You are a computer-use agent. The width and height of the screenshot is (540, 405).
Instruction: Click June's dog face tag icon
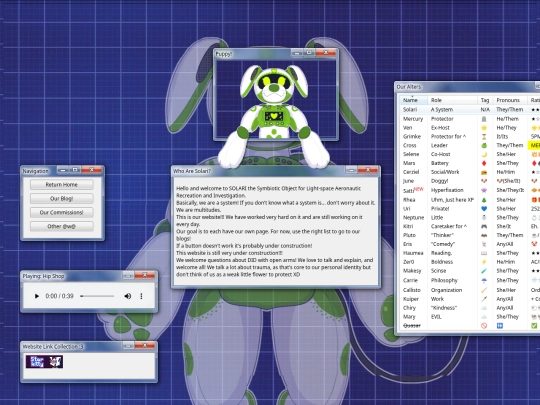coord(484,181)
